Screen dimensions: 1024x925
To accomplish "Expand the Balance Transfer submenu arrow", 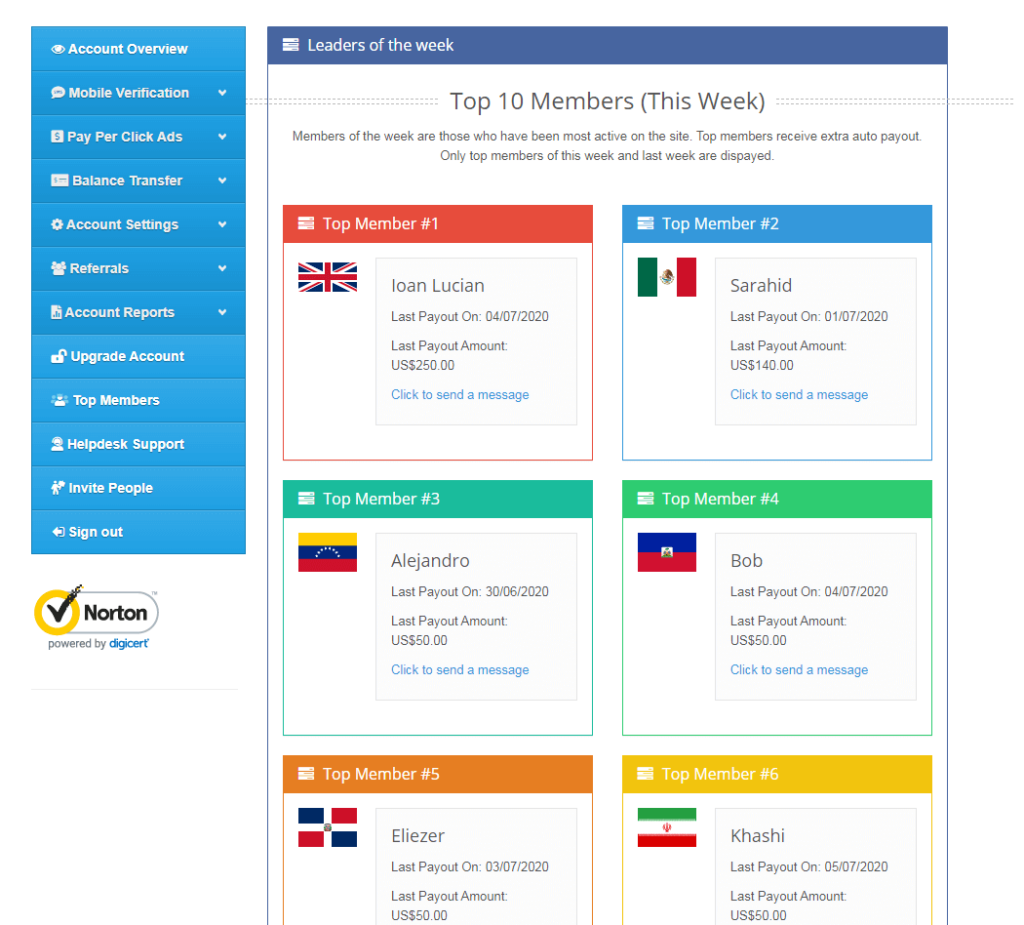I will click(222, 181).
